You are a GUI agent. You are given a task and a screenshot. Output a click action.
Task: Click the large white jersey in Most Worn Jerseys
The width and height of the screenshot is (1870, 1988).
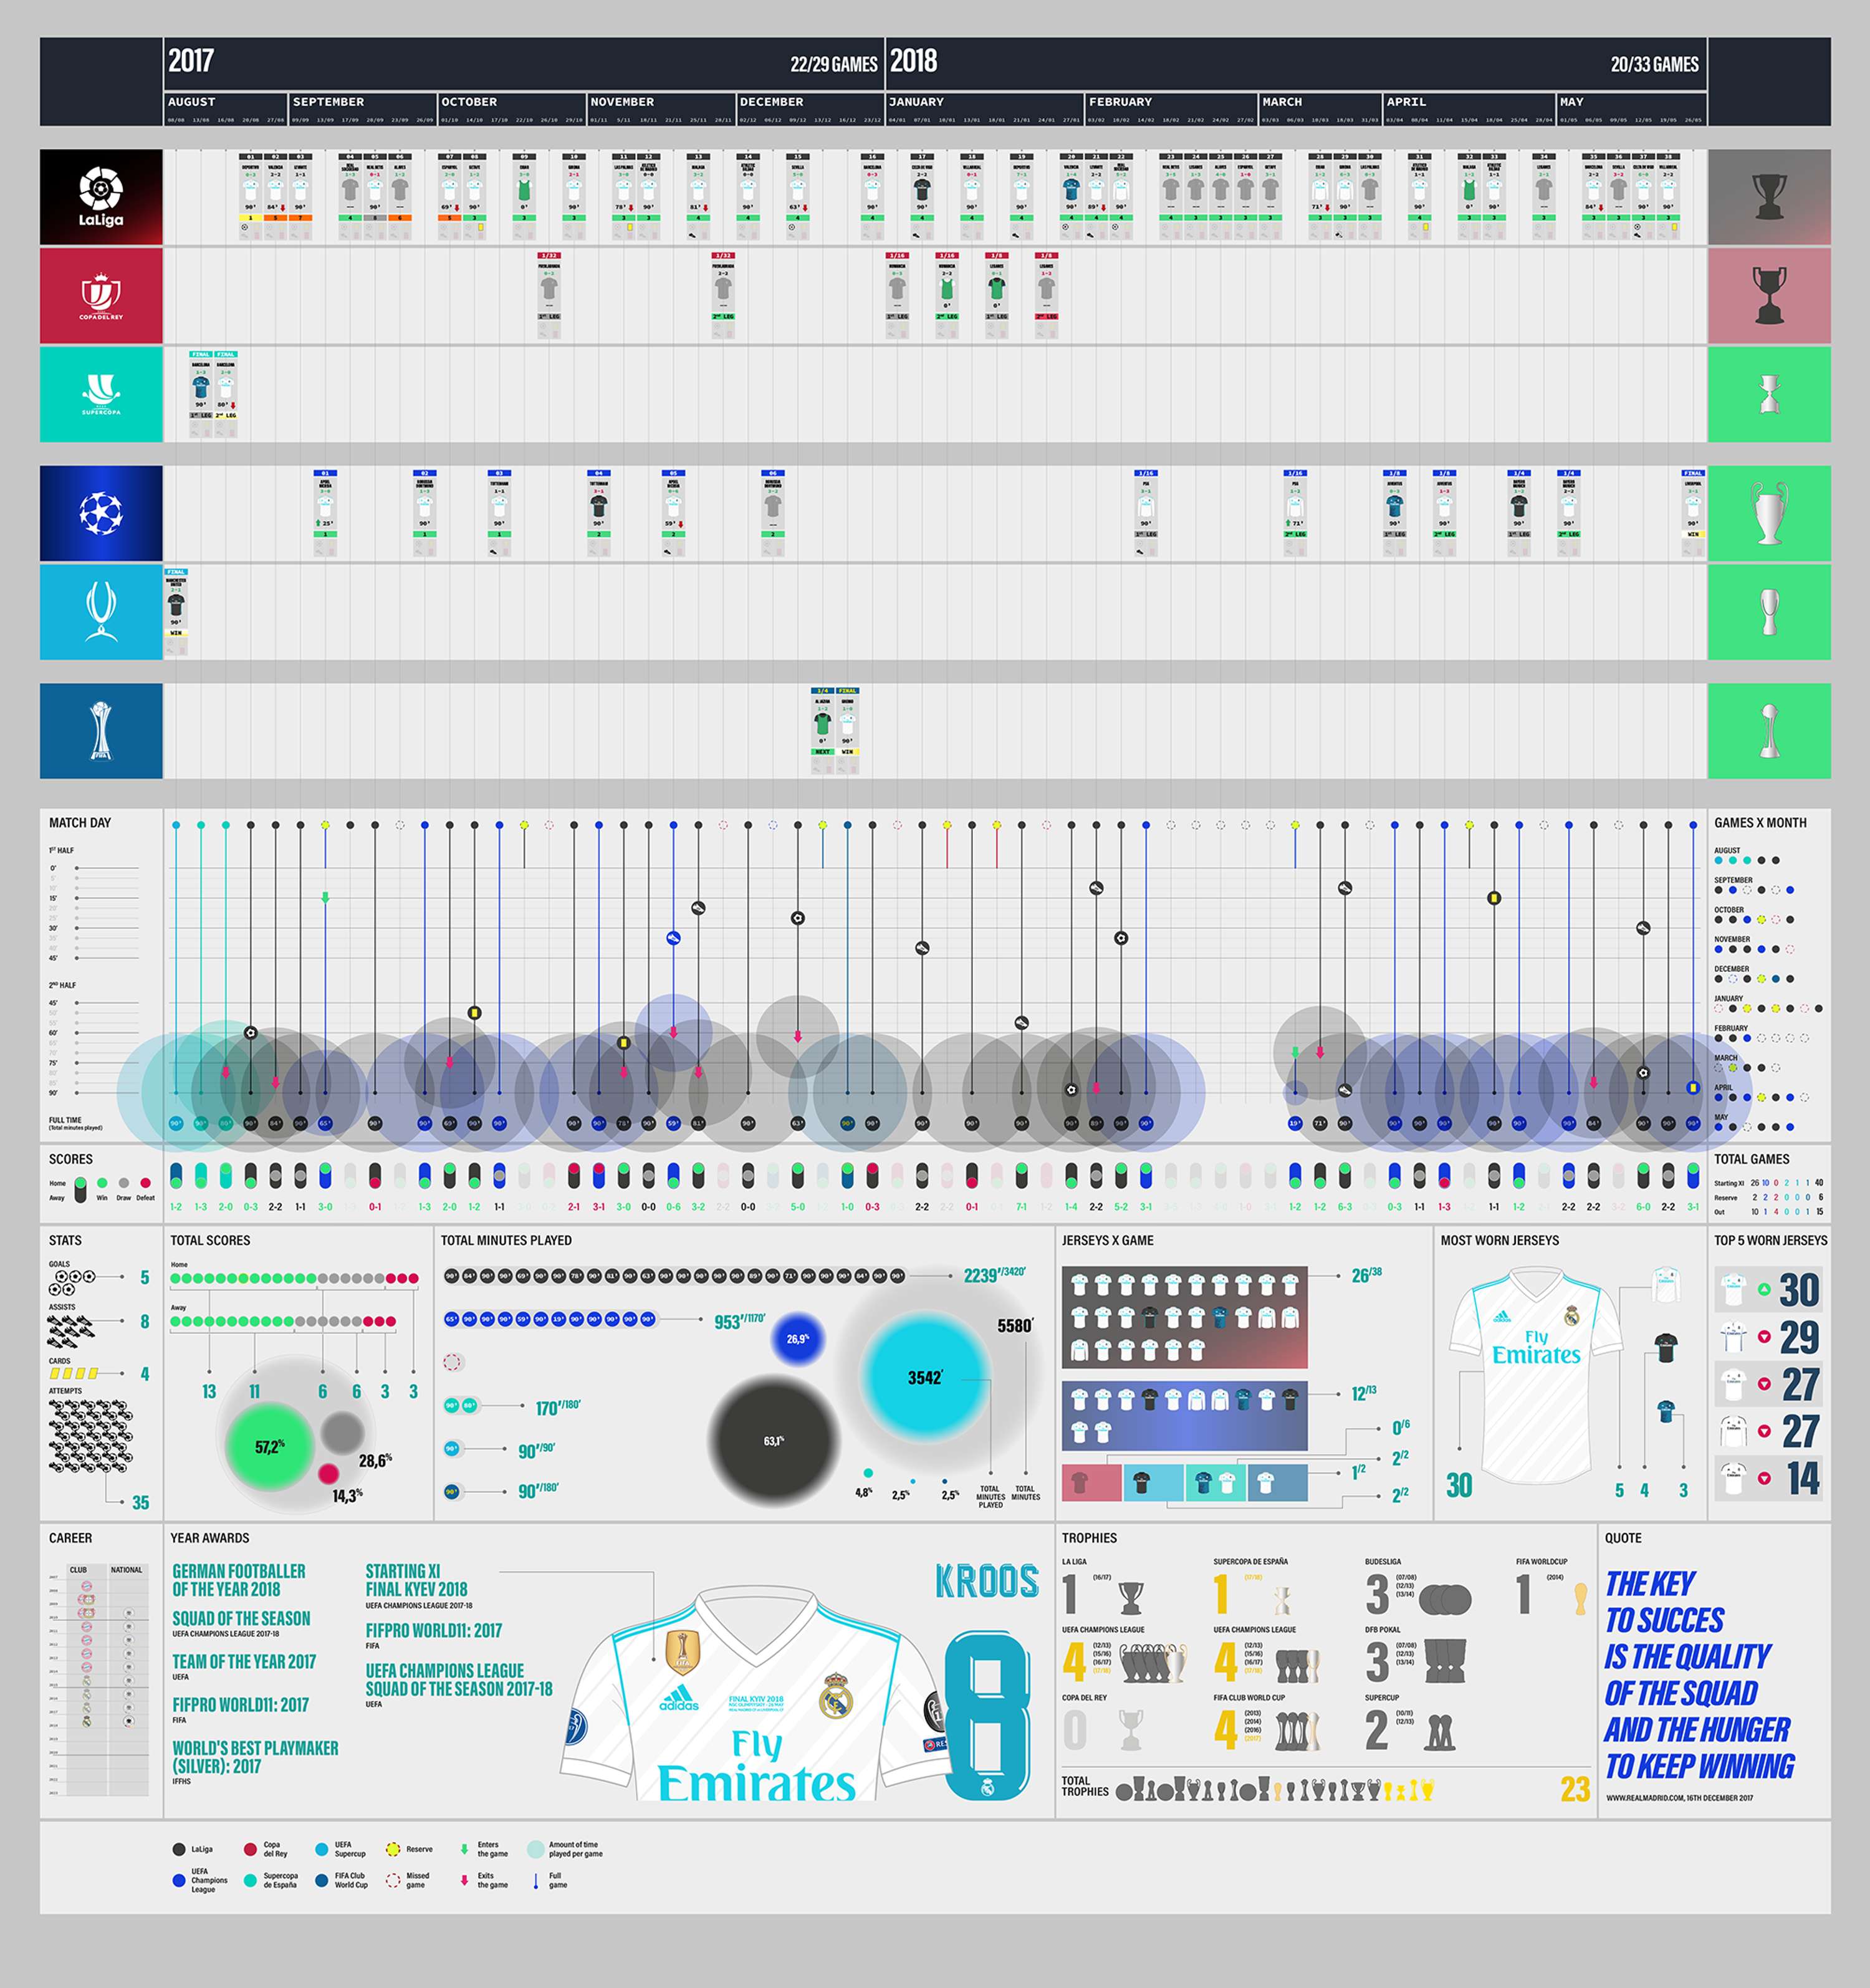pyautogui.click(x=1535, y=1375)
